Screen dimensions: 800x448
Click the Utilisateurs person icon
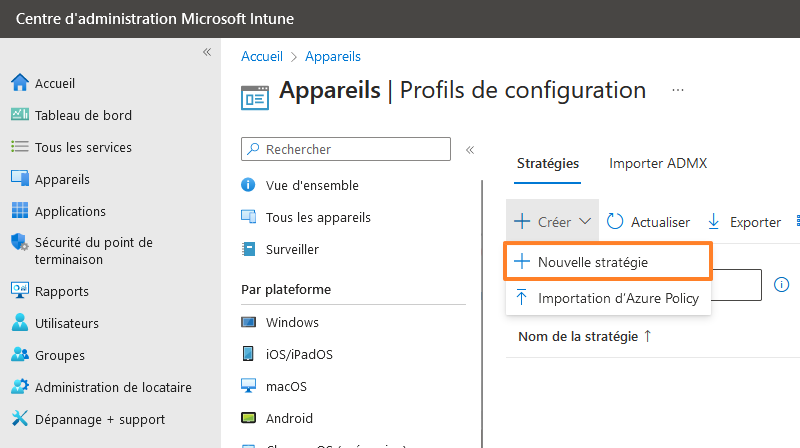click(x=20, y=322)
